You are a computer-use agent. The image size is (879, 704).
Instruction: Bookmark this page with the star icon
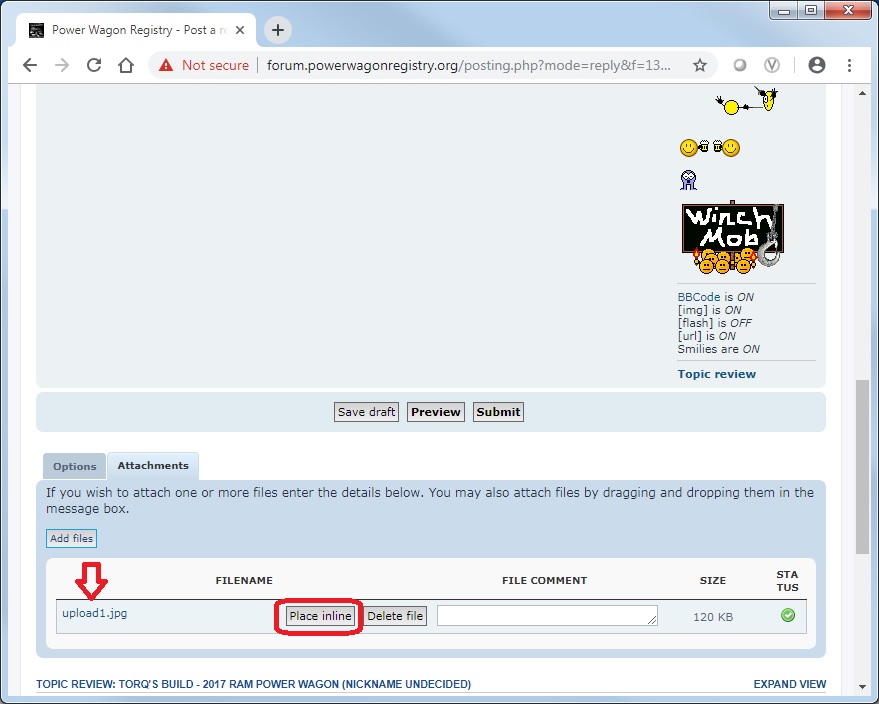pyautogui.click(x=700, y=65)
